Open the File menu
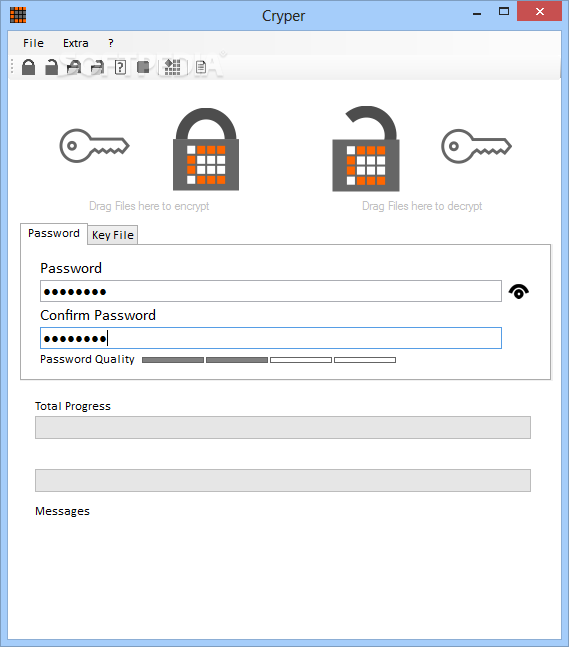The height and width of the screenshot is (647, 569). [33, 43]
